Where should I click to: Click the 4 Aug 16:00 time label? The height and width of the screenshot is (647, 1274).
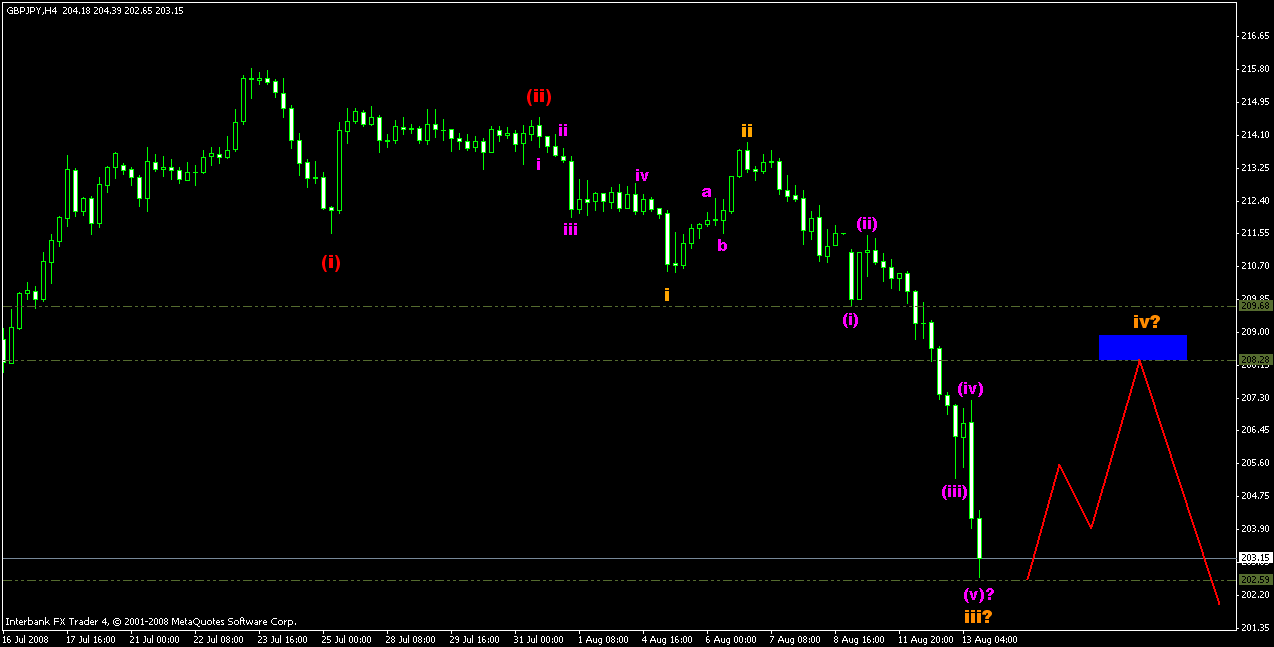pyautogui.click(x=667, y=639)
